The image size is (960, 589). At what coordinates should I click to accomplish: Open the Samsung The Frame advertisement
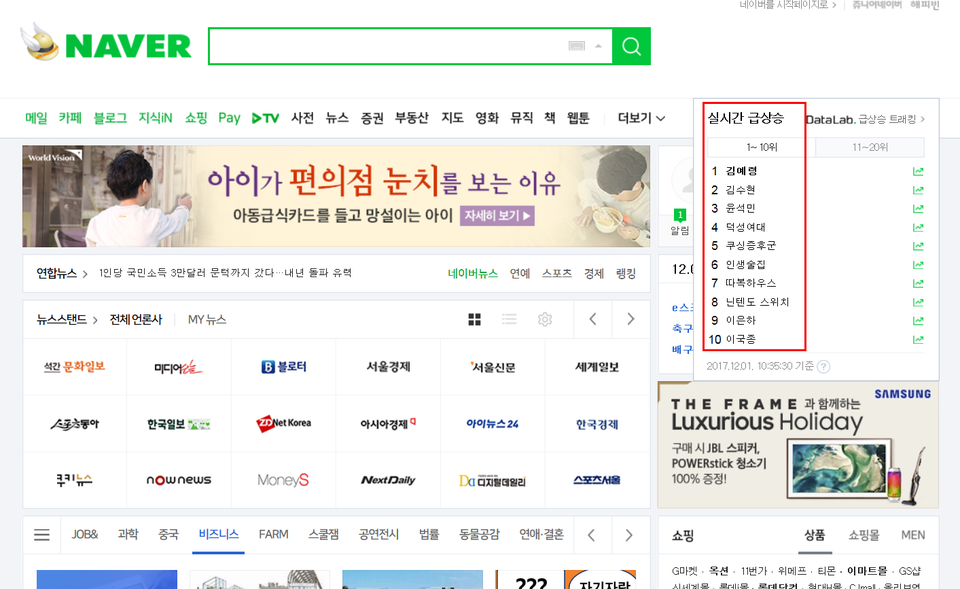click(x=798, y=445)
